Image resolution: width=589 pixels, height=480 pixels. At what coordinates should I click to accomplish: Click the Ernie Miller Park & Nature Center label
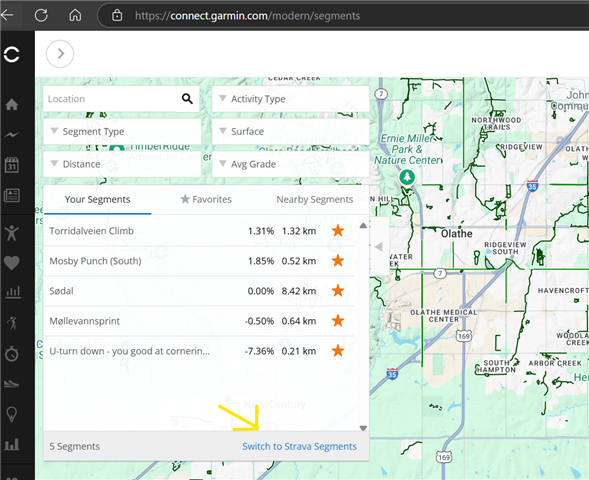408,149
